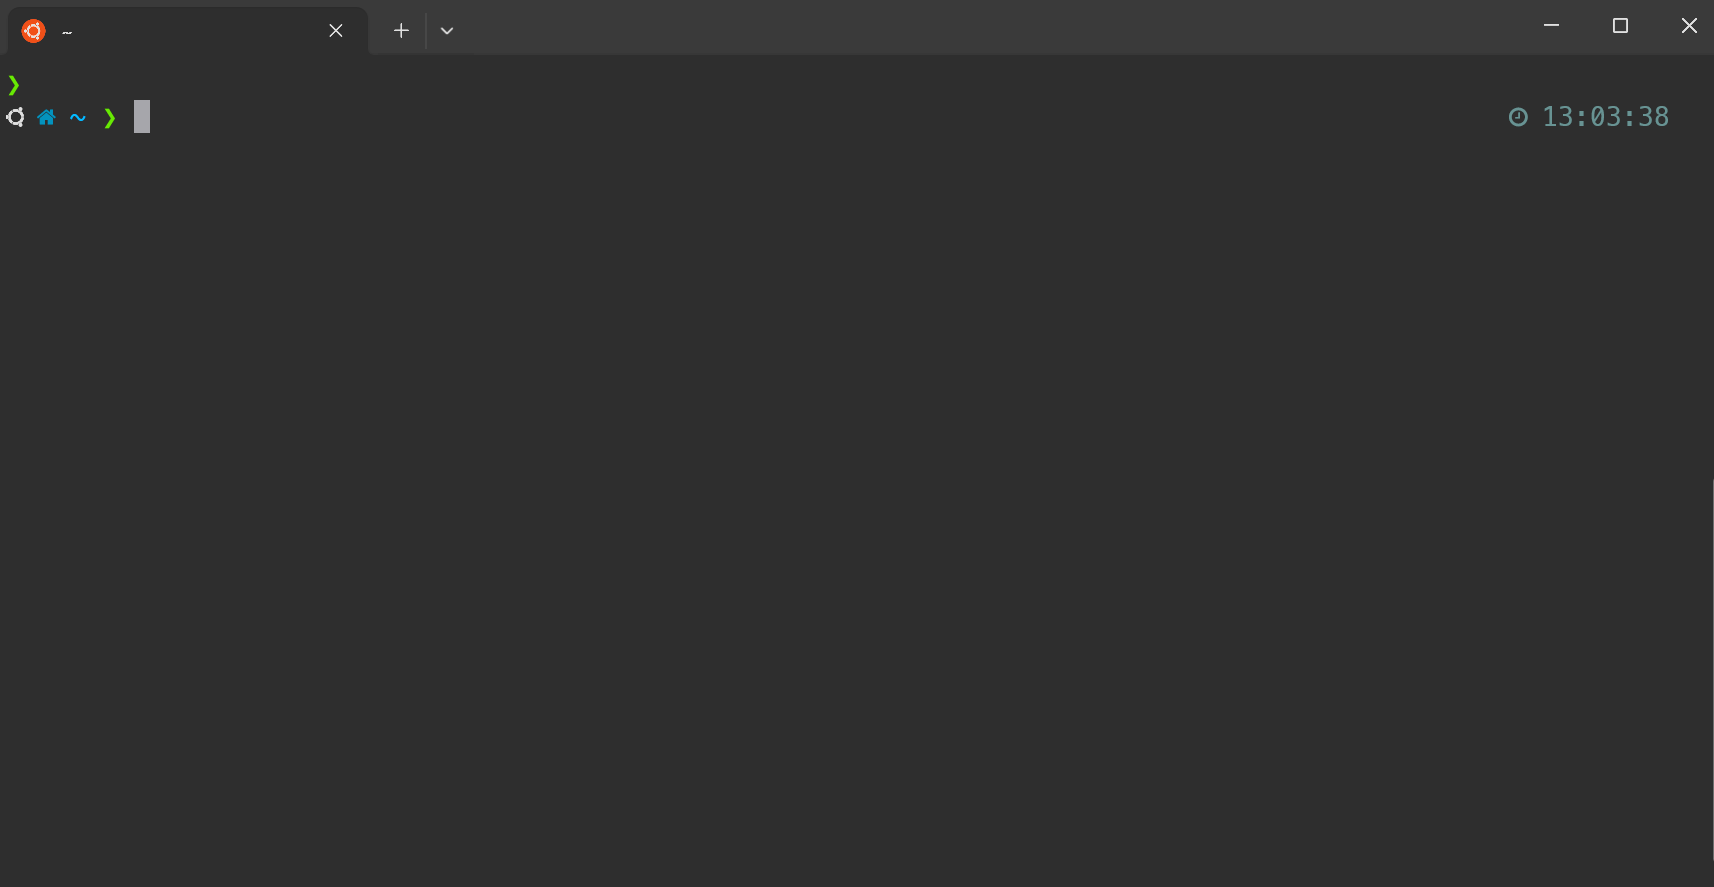Click the empty terminal output area
Viewport: 1714px width, 887px height.
point(856,500)
